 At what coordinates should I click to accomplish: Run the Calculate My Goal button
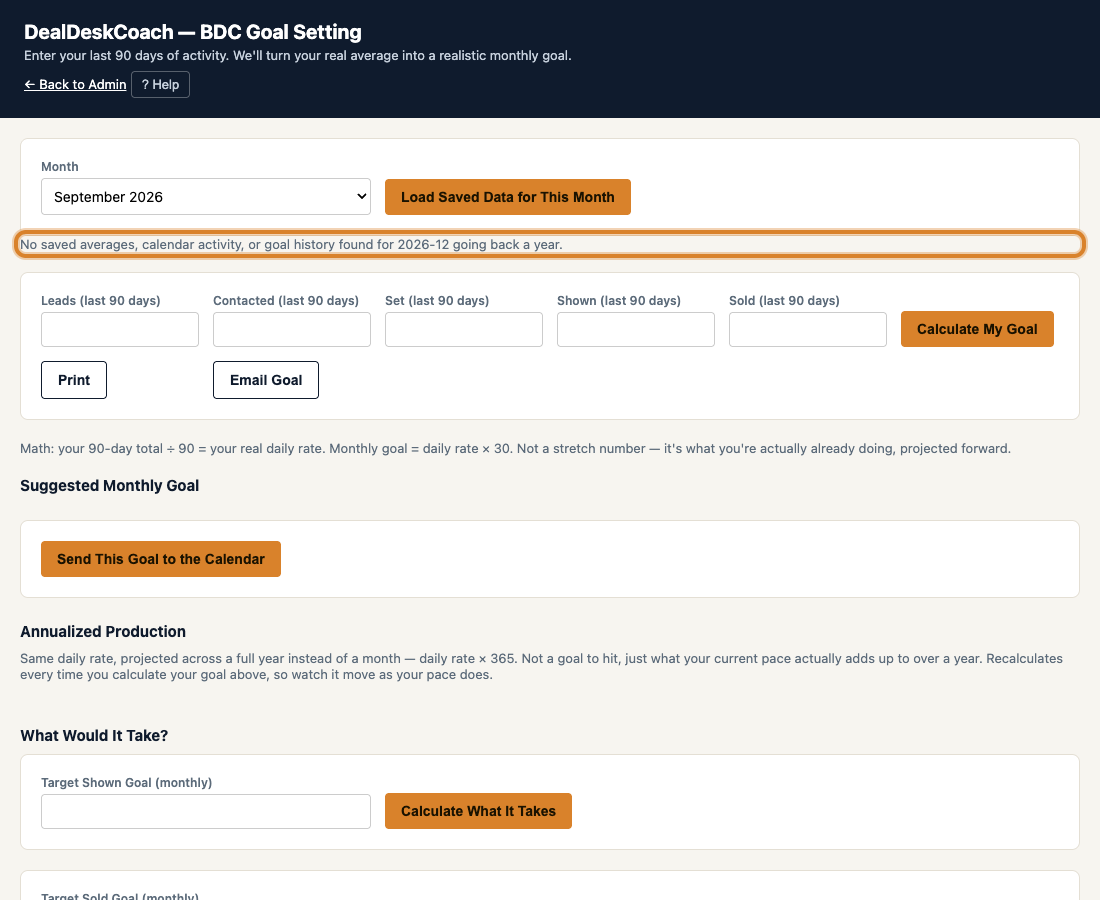(977, 329)
